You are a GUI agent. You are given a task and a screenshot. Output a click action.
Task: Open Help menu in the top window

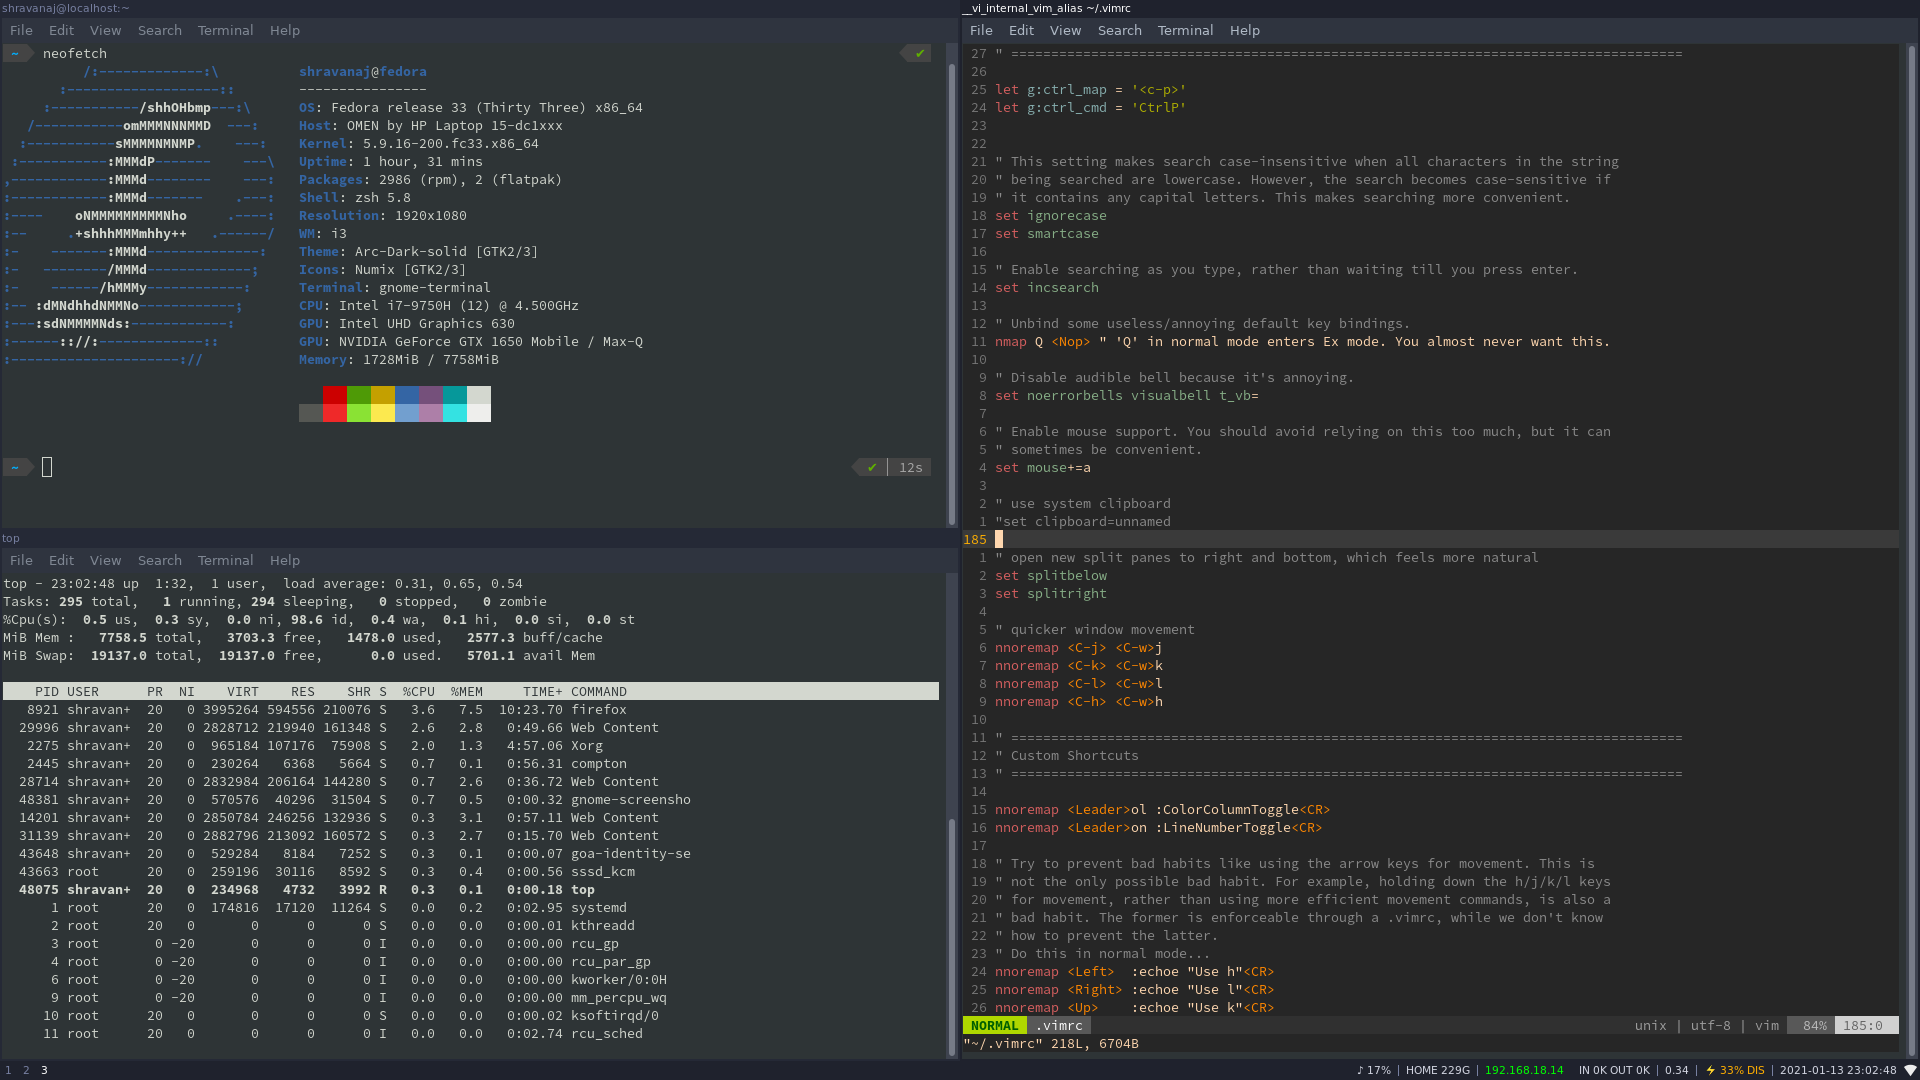[x=285, y=561]
